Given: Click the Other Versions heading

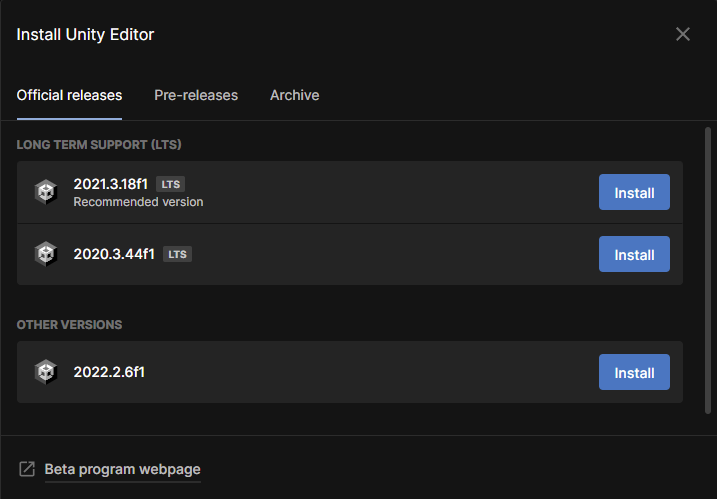Looking at the screenshot, I should pyautogui.click(x=70, y=325).
